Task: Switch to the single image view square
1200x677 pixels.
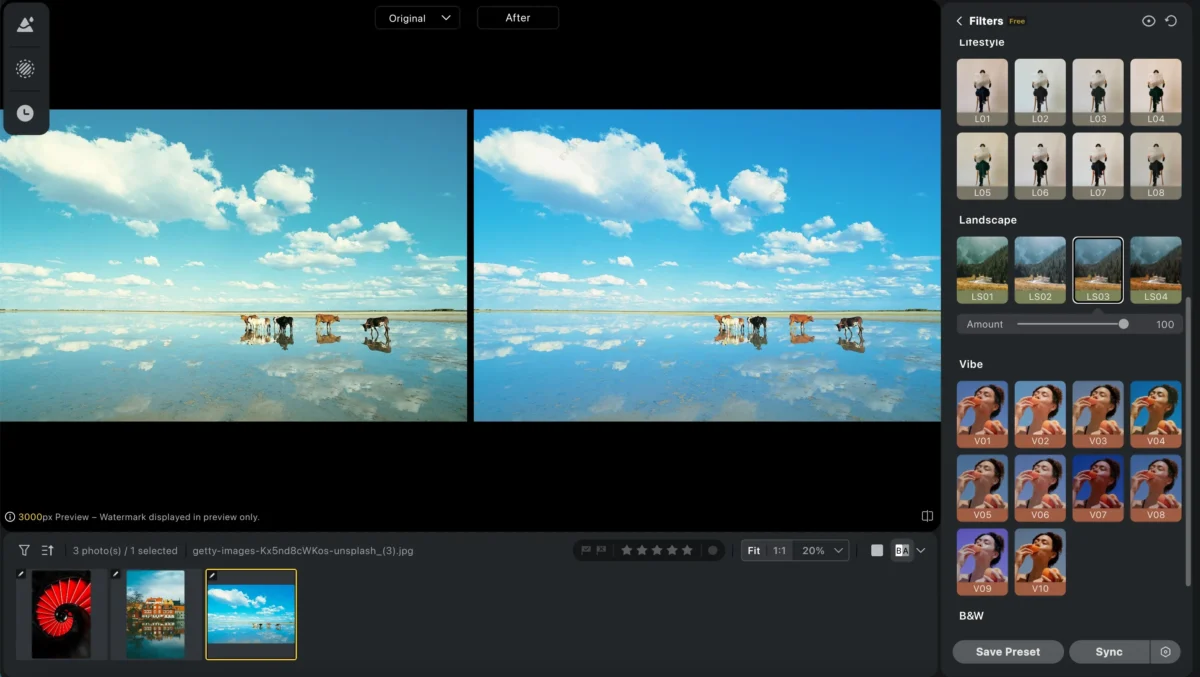Action: [x=877, y=550]
